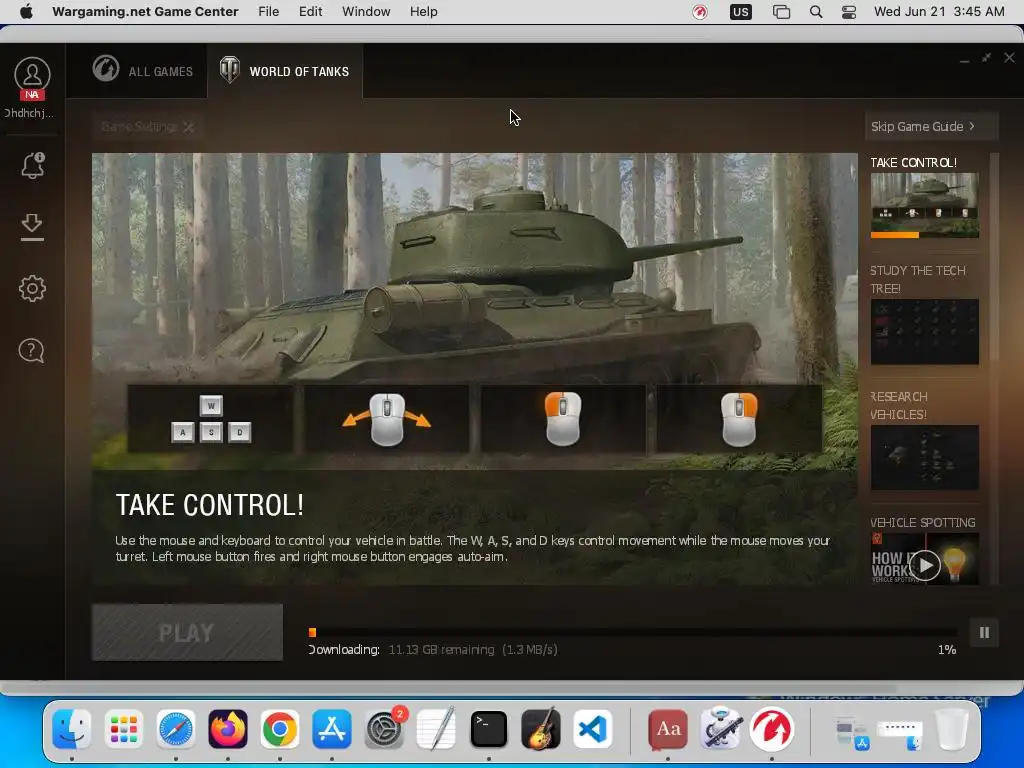Screen dimensions: 1024x768
Task: Click the disabled PLAY button
Action: [x=187, y=632]
